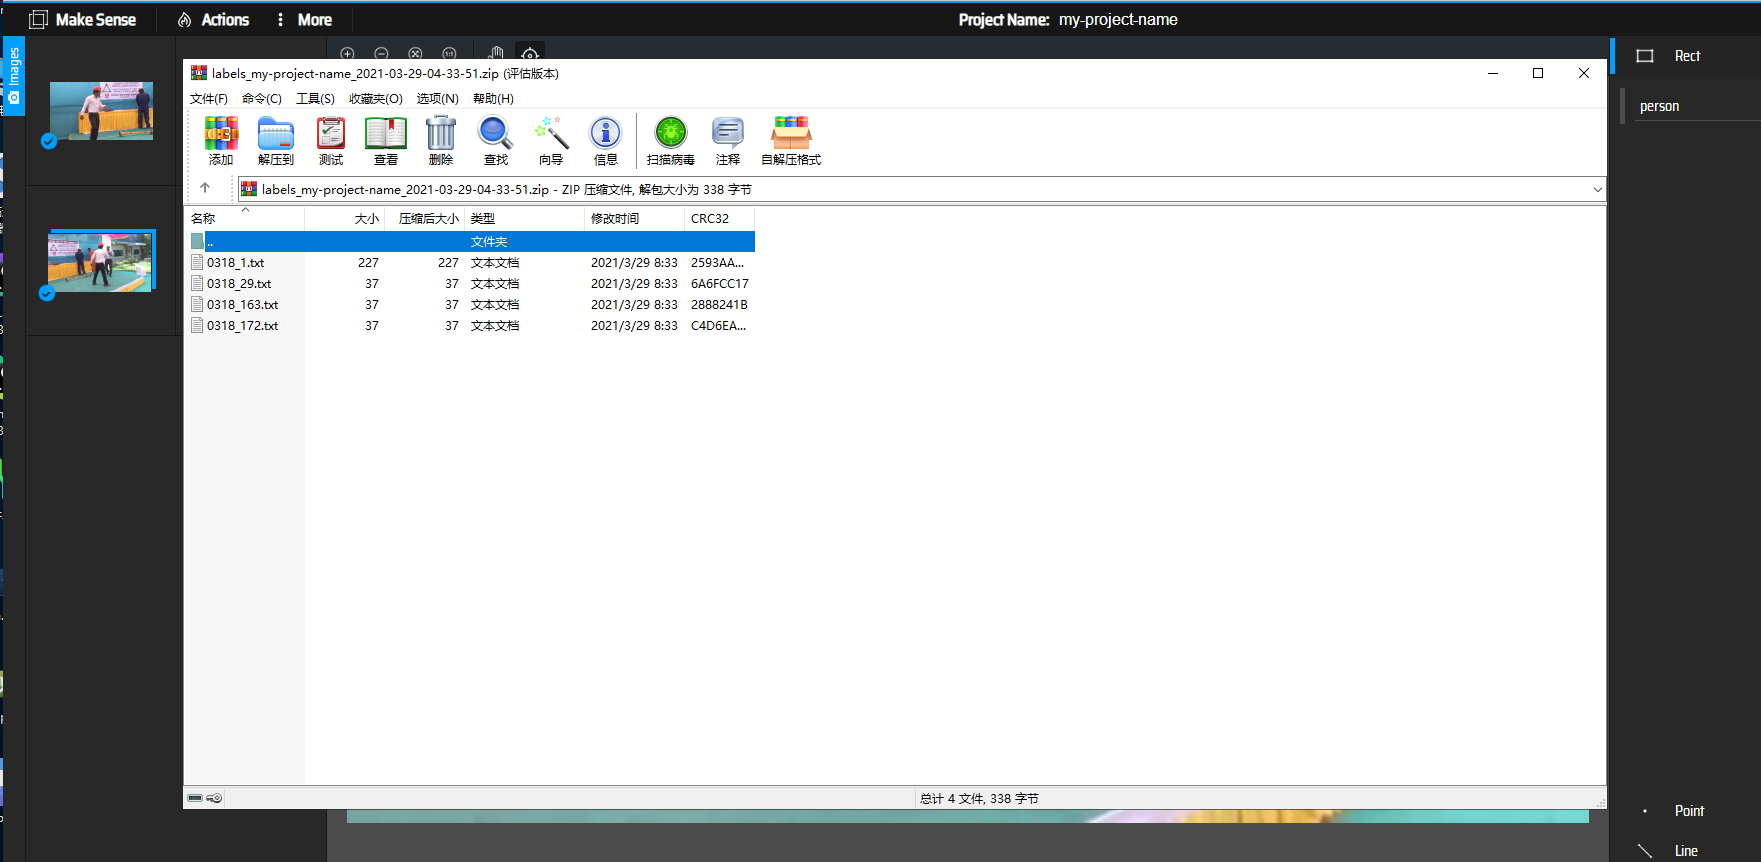Open the View (查看) book icon
Screen dimensions: 1761x862
point(386,140)
